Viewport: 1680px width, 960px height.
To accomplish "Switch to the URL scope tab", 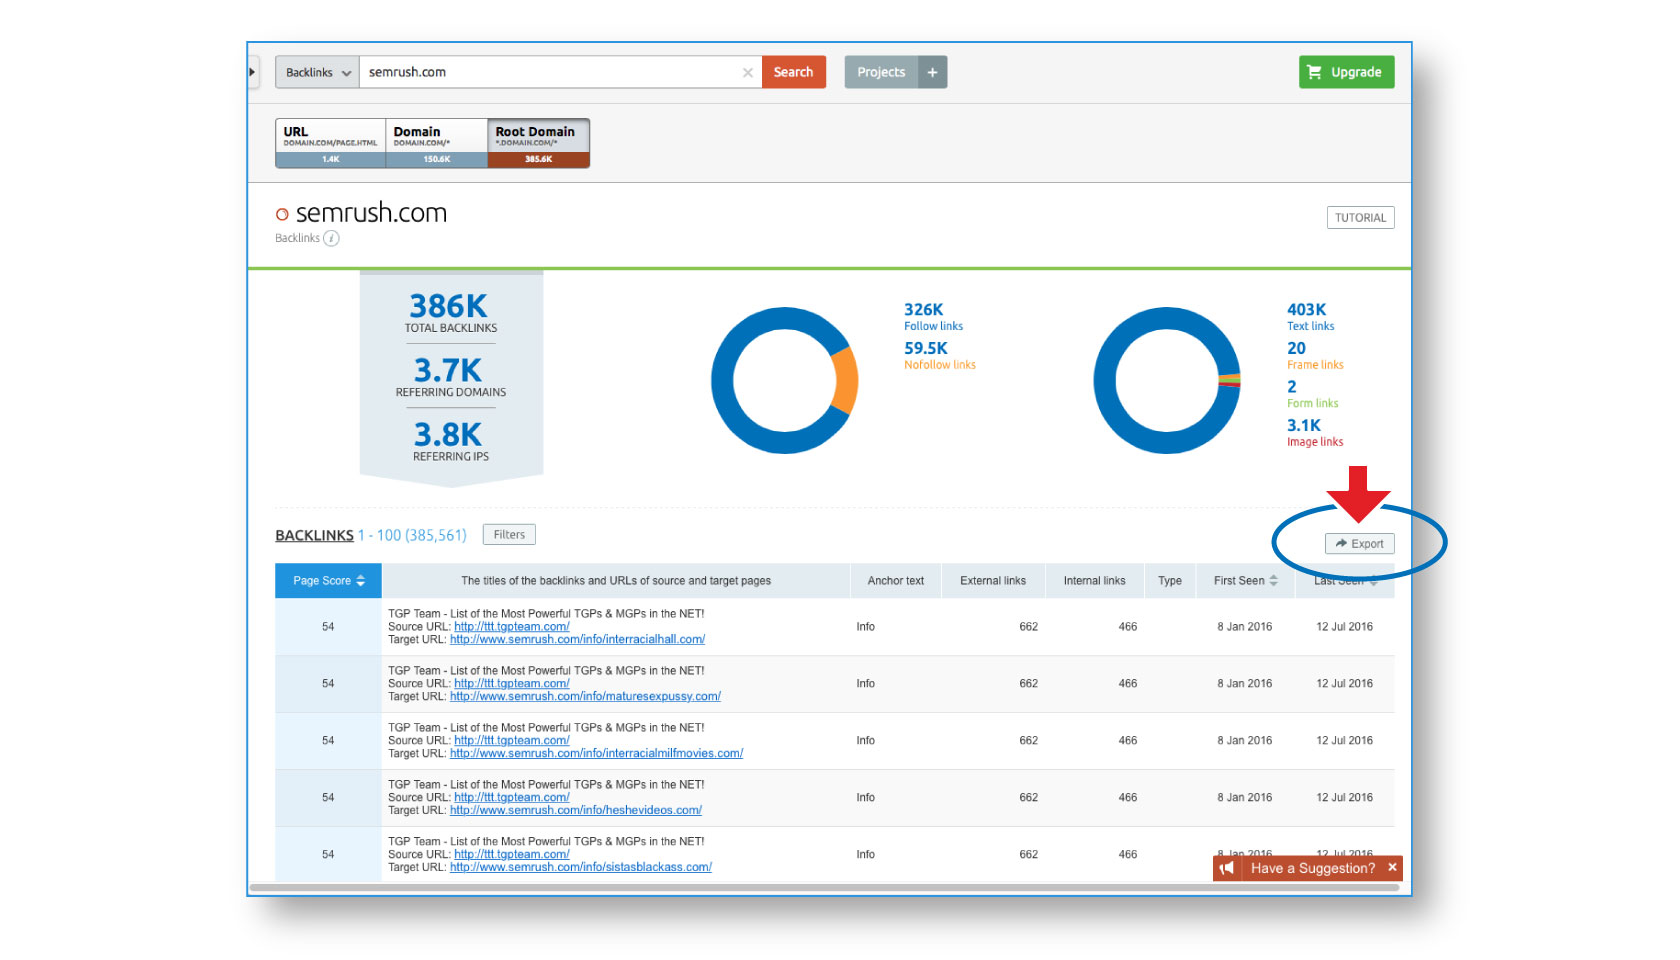I will click(331, 143).
